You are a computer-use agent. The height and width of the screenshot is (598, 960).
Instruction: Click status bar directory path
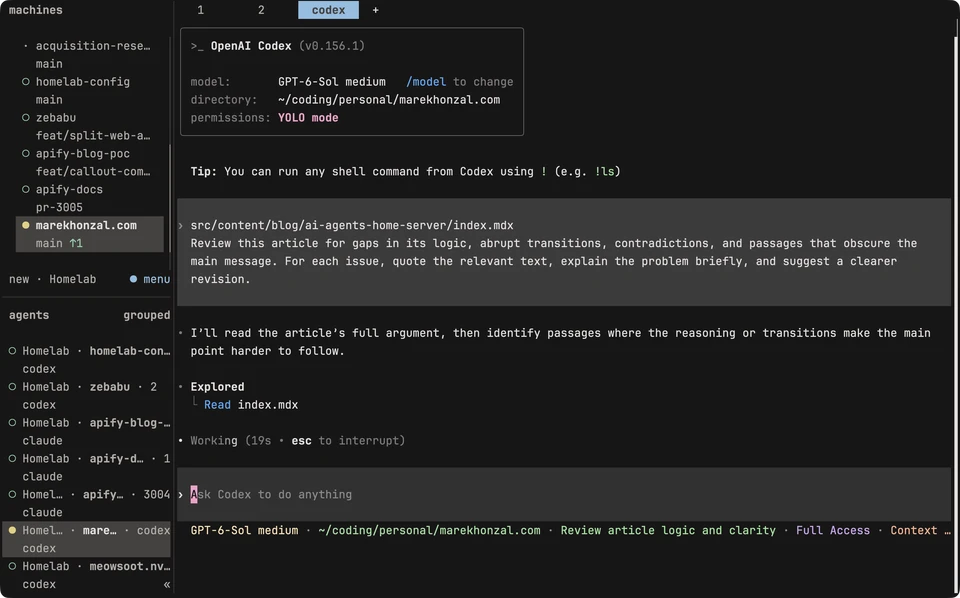(429, 531)
